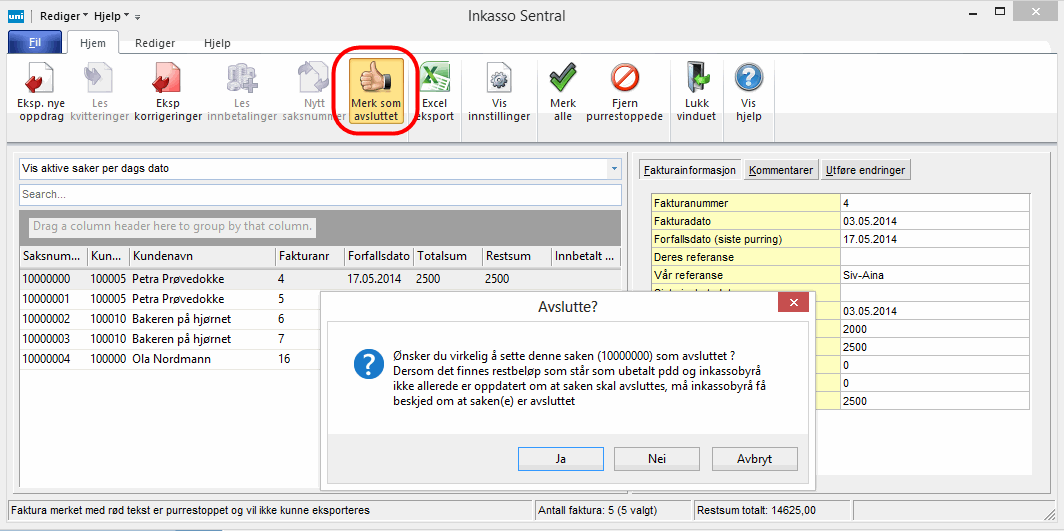Viewport: 1064px width, 531px height.
Task: Expand the 'Vis aktive saker per dags dato' dropdown
Action: pyautogui.click(x=614, y=169)
